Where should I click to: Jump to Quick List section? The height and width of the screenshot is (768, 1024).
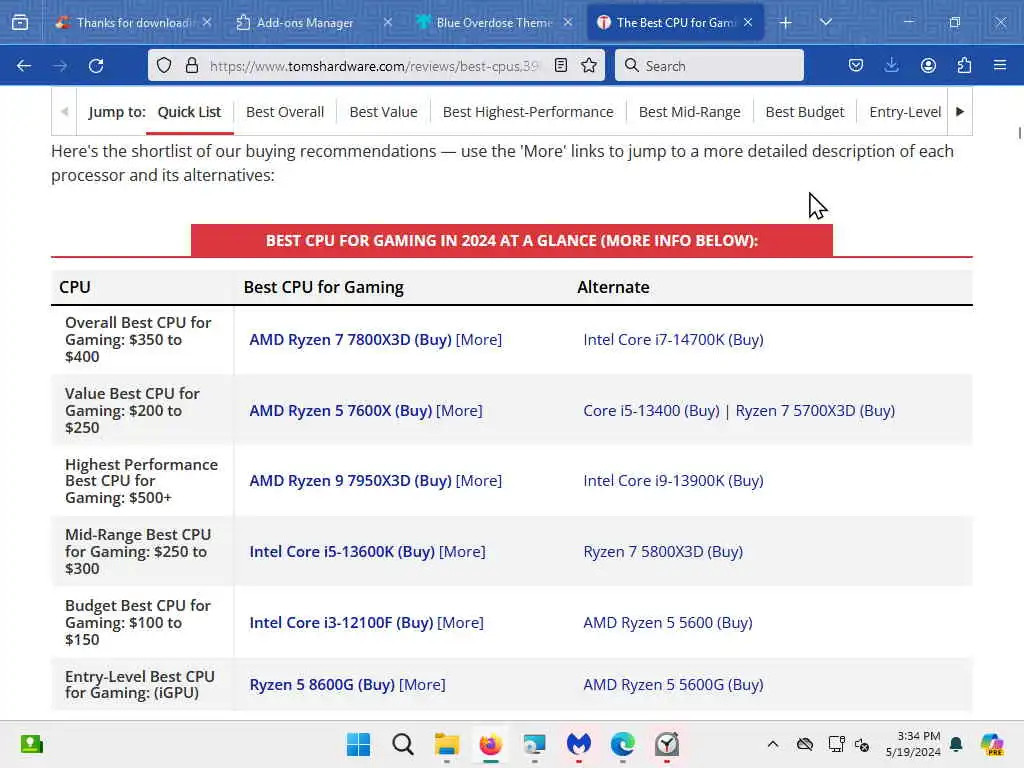[x=189, y=112]
